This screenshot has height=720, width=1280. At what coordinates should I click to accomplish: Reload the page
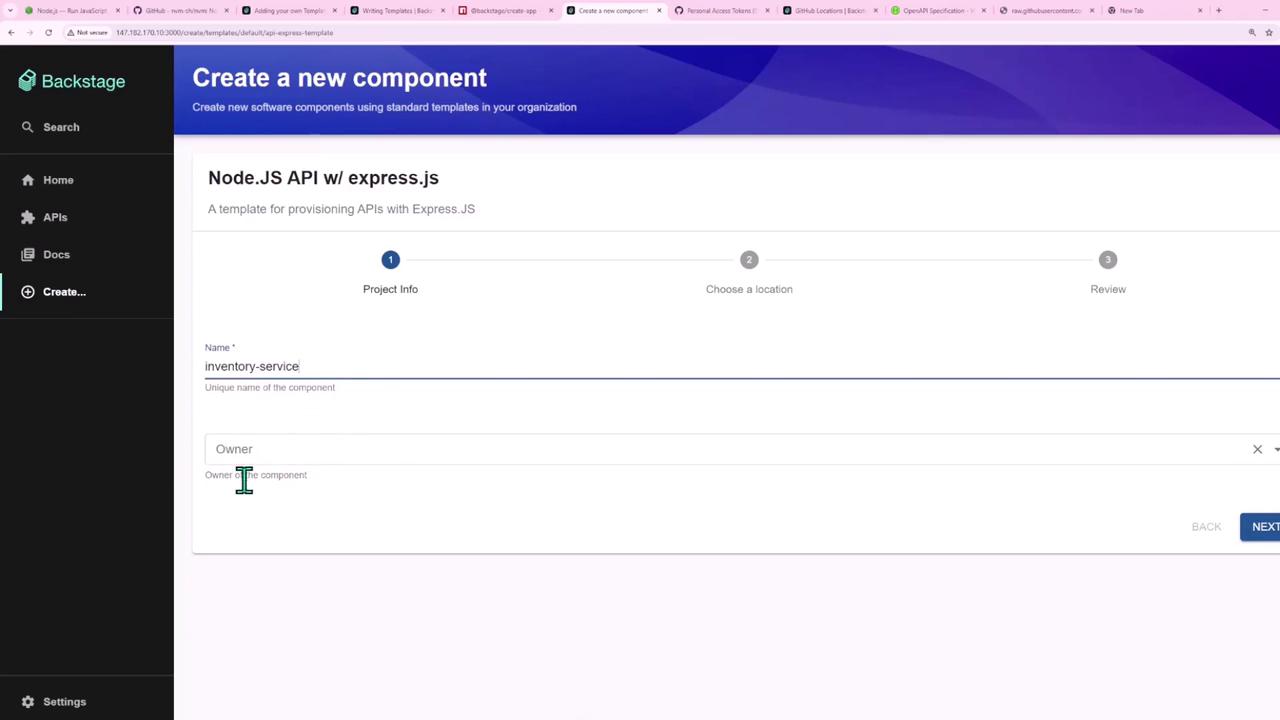[x=48, y=32]
